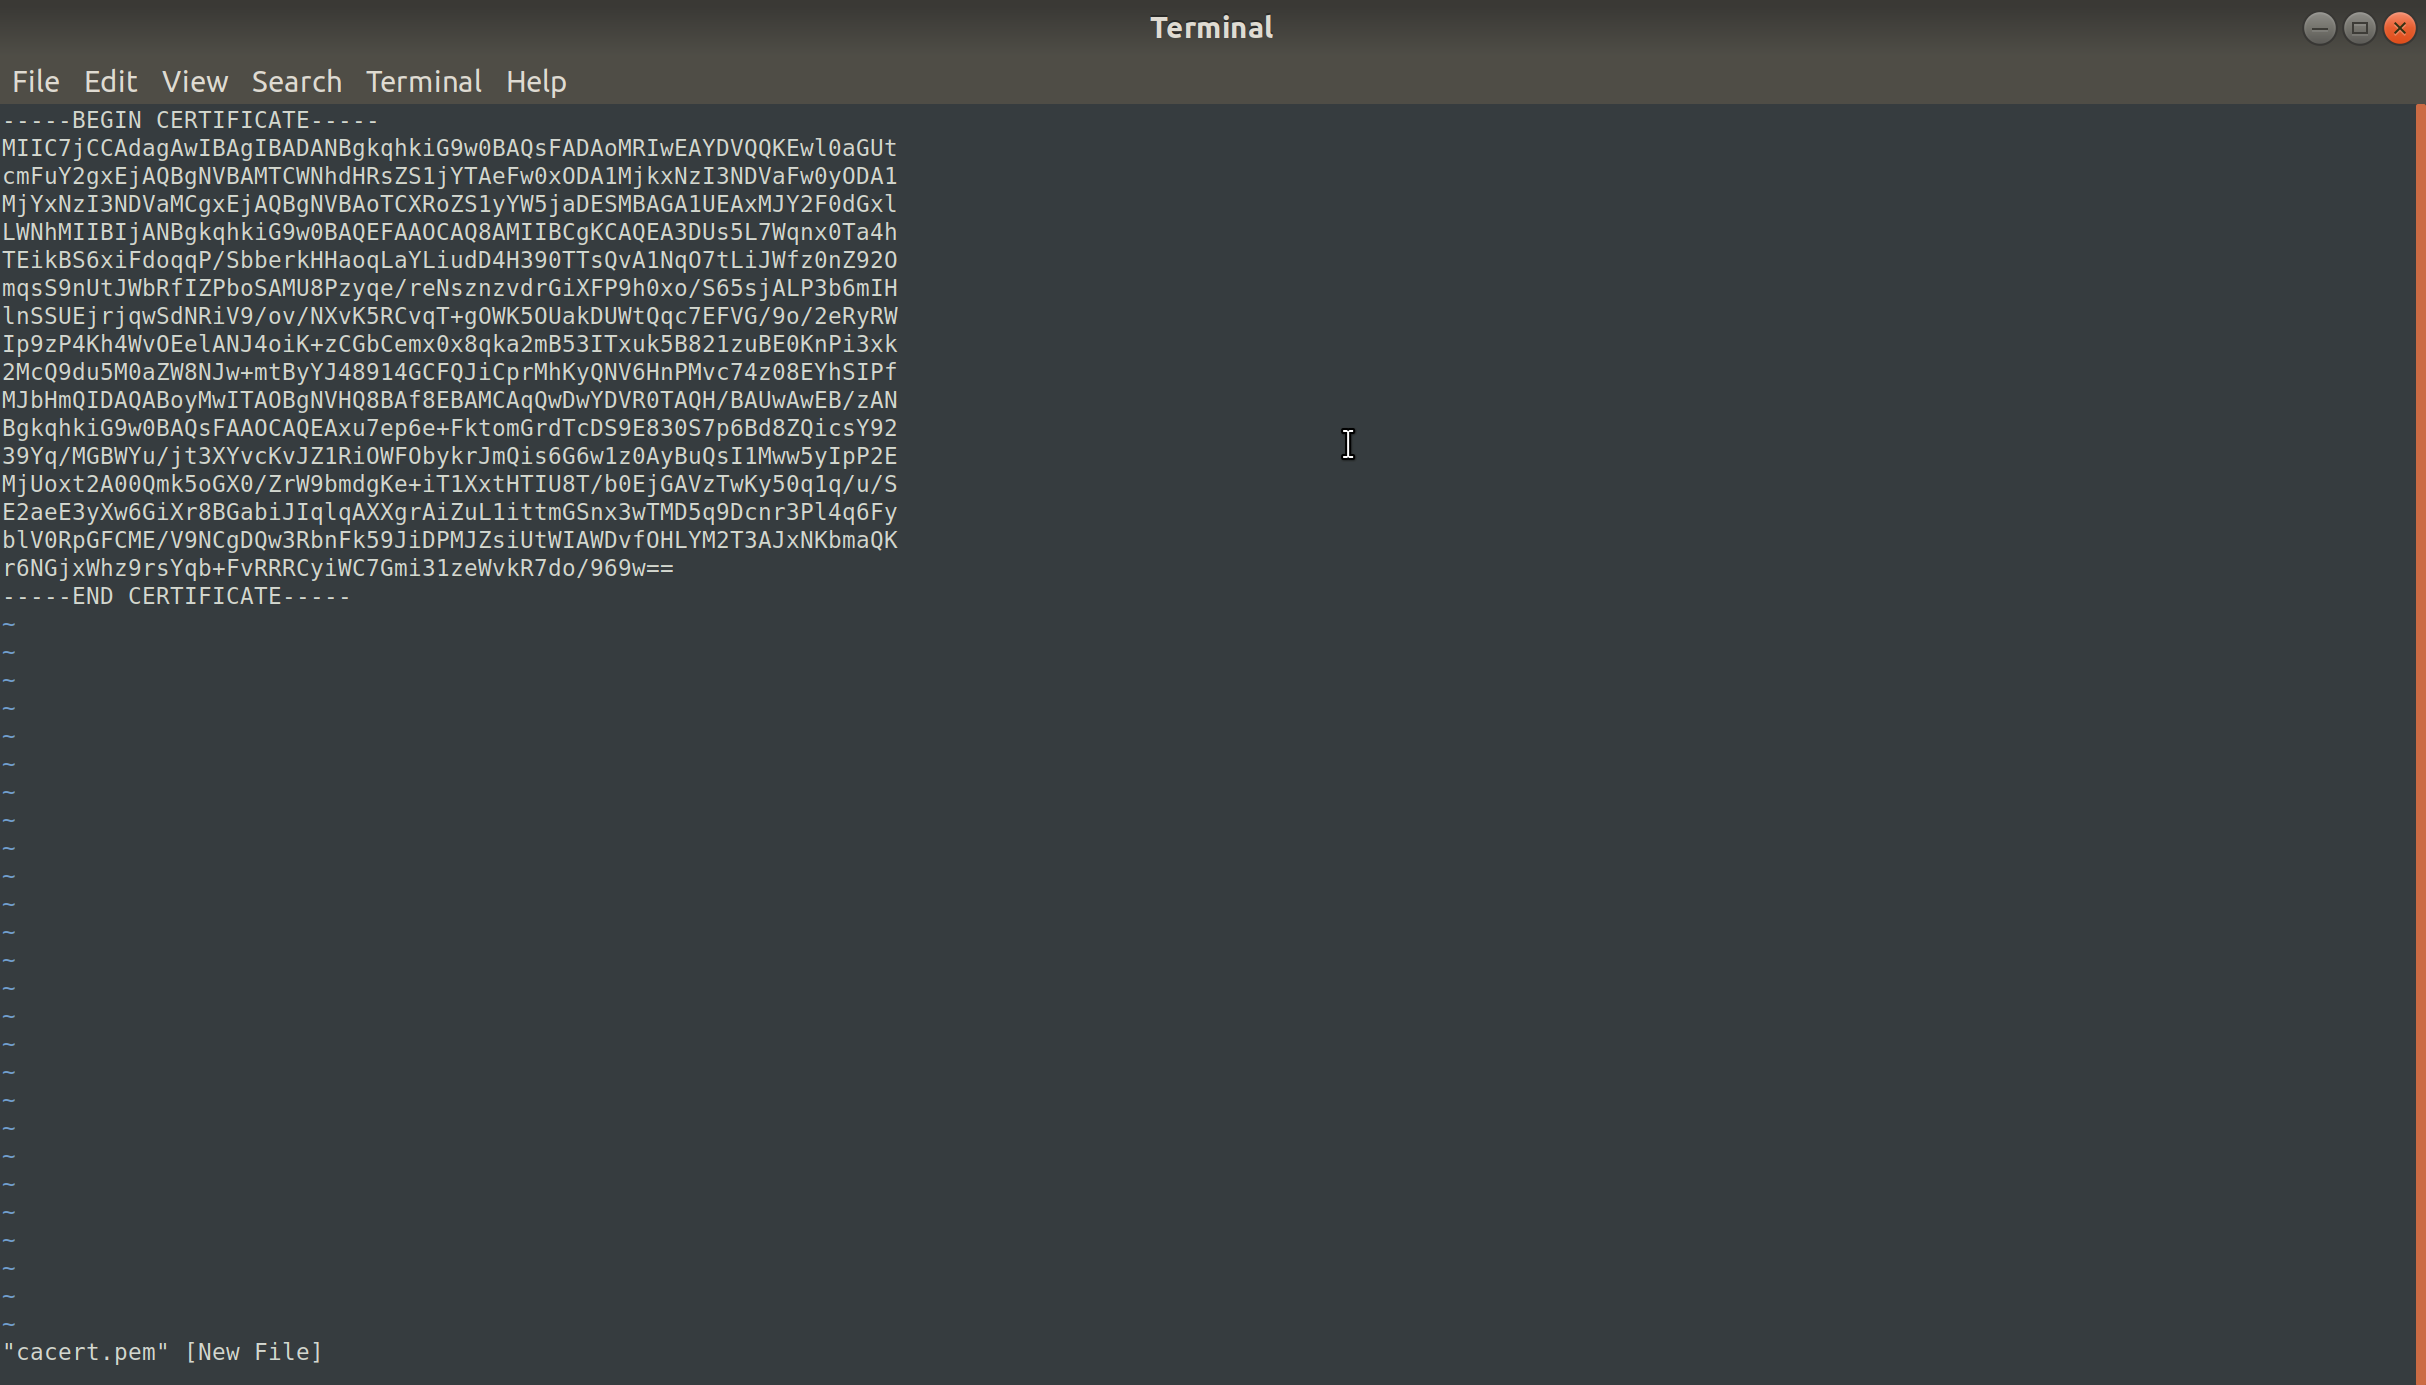2426x1385 pixels.
Task: Click the BEGIN CERTIFICATE line
Action: tap(190, 120)
